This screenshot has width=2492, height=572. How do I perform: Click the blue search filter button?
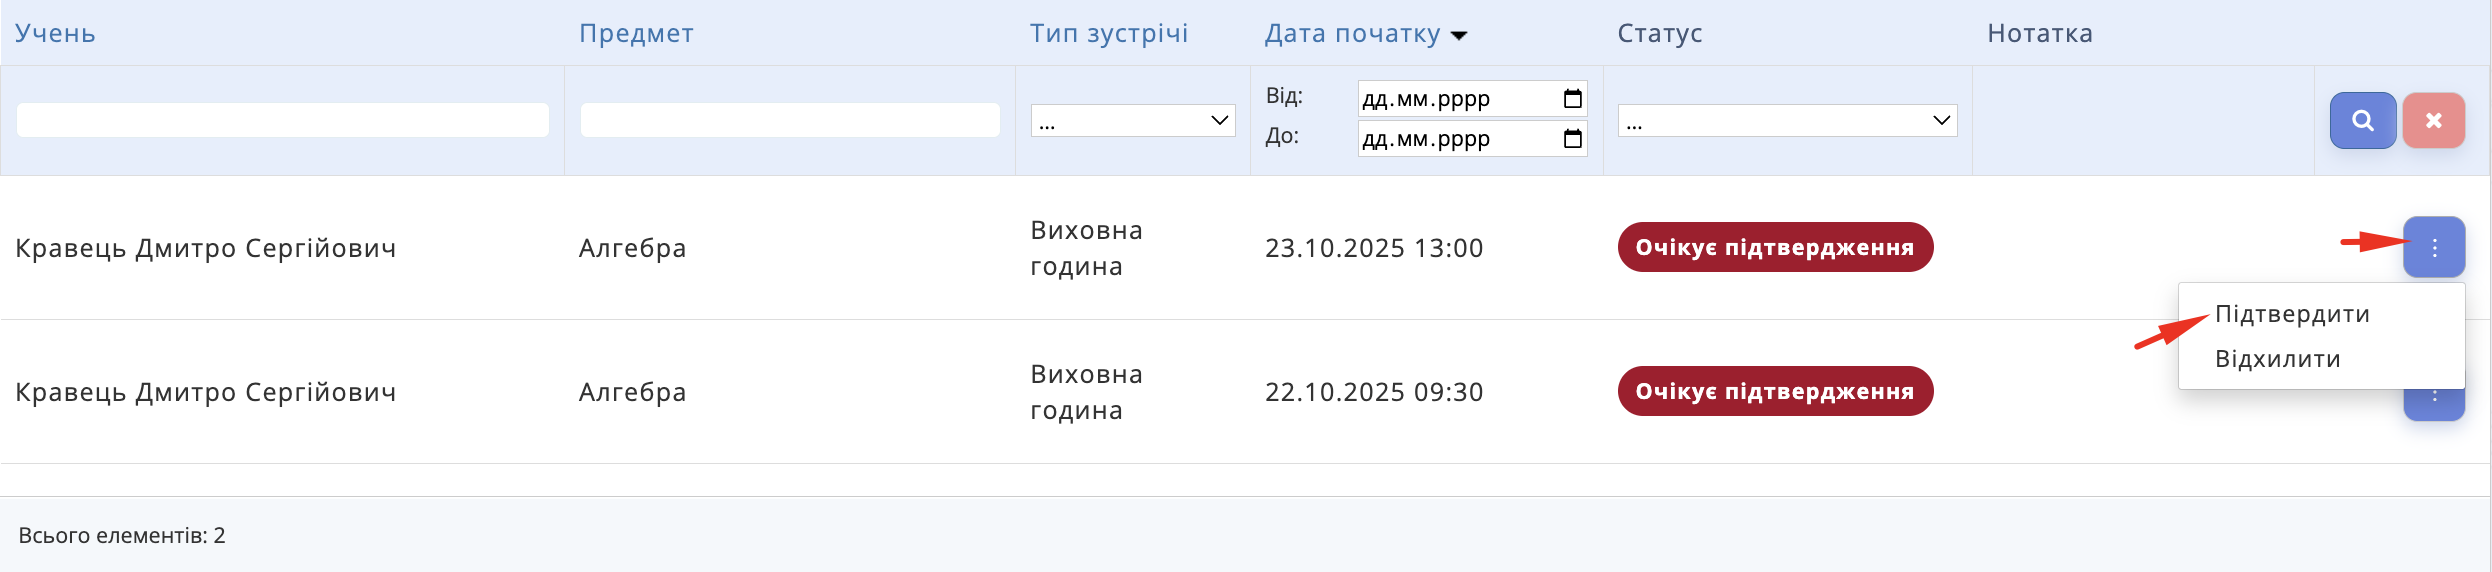coord(2362,120)
